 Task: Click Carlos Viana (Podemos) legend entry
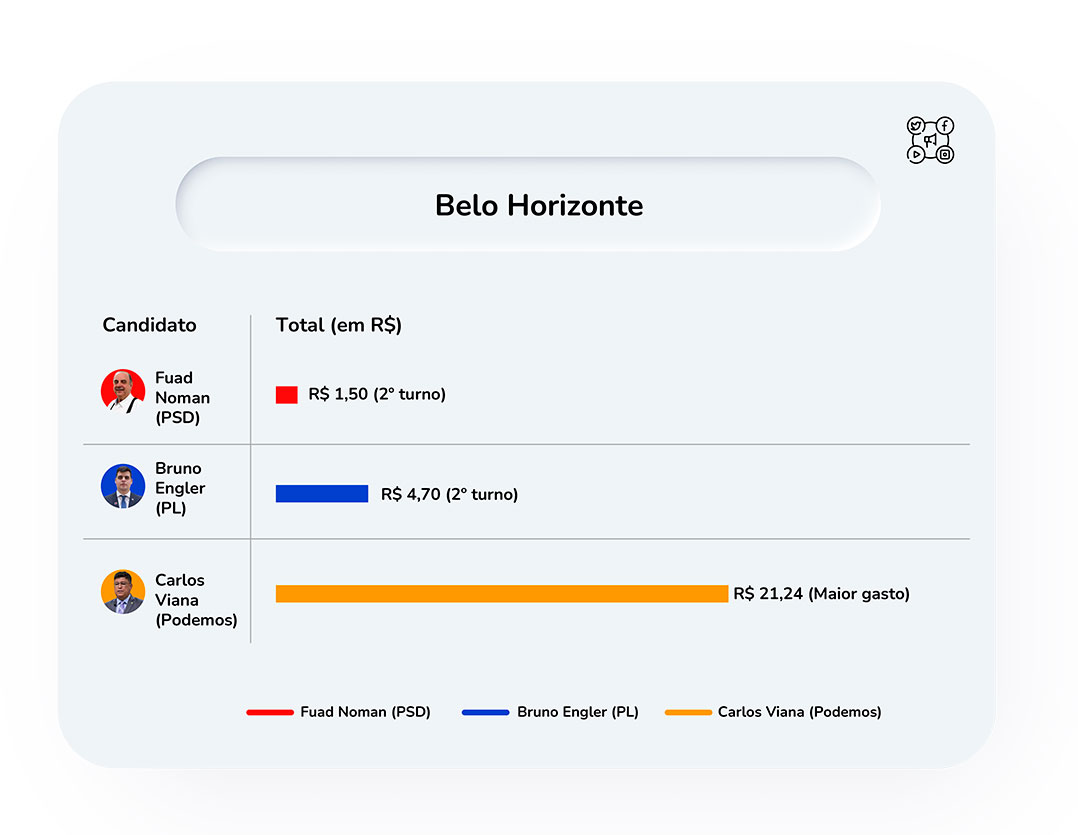773,712
